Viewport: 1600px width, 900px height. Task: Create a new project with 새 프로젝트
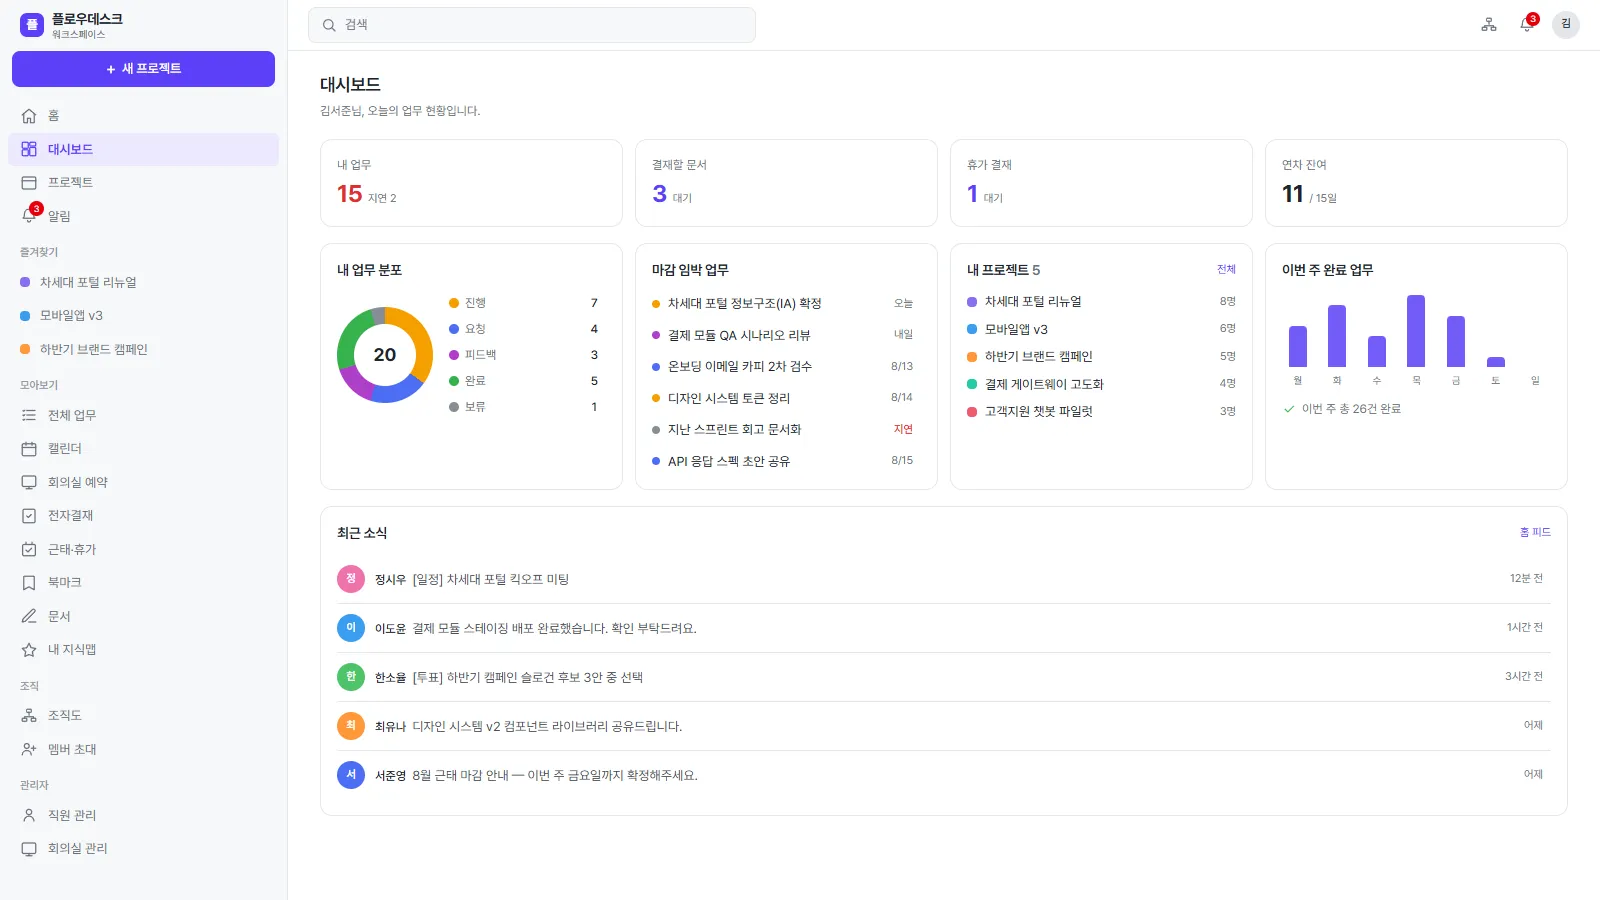point(143,69)
